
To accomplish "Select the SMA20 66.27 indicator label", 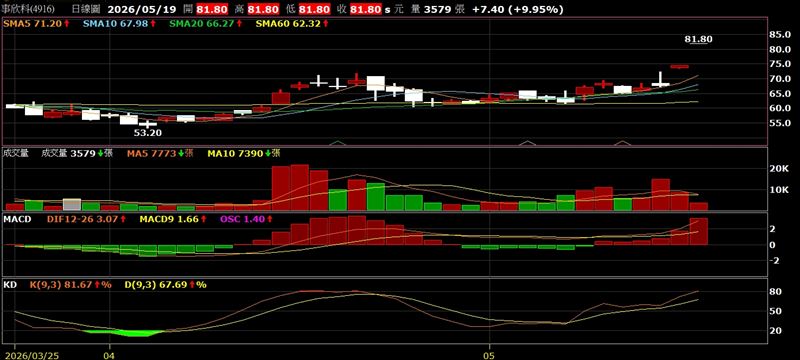I will click(x=207, y=23).
